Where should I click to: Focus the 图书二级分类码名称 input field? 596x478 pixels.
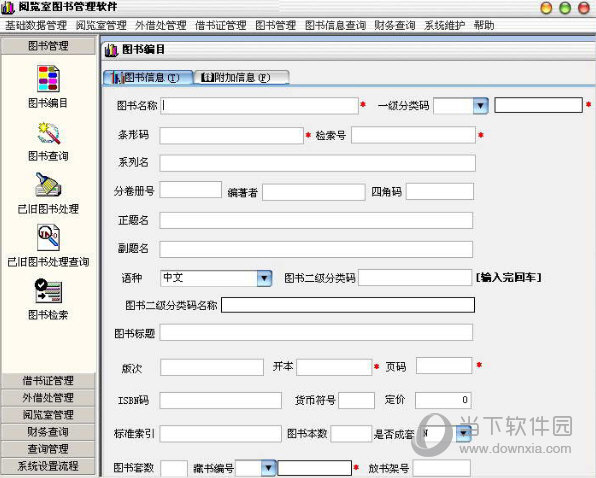(x=348, y=305)
